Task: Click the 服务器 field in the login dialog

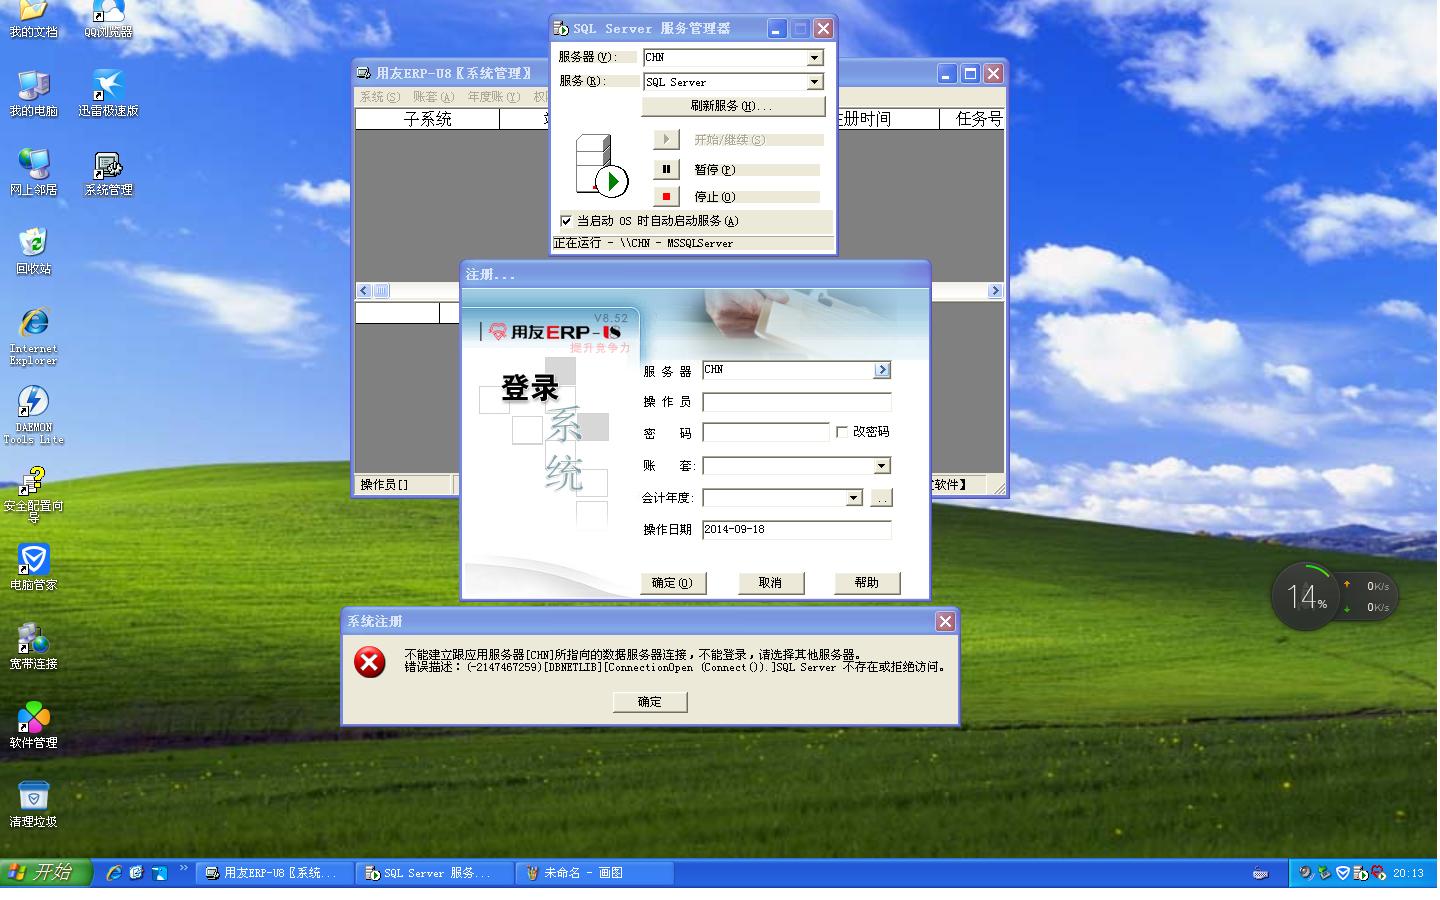Action: click(x=788, y=370)
